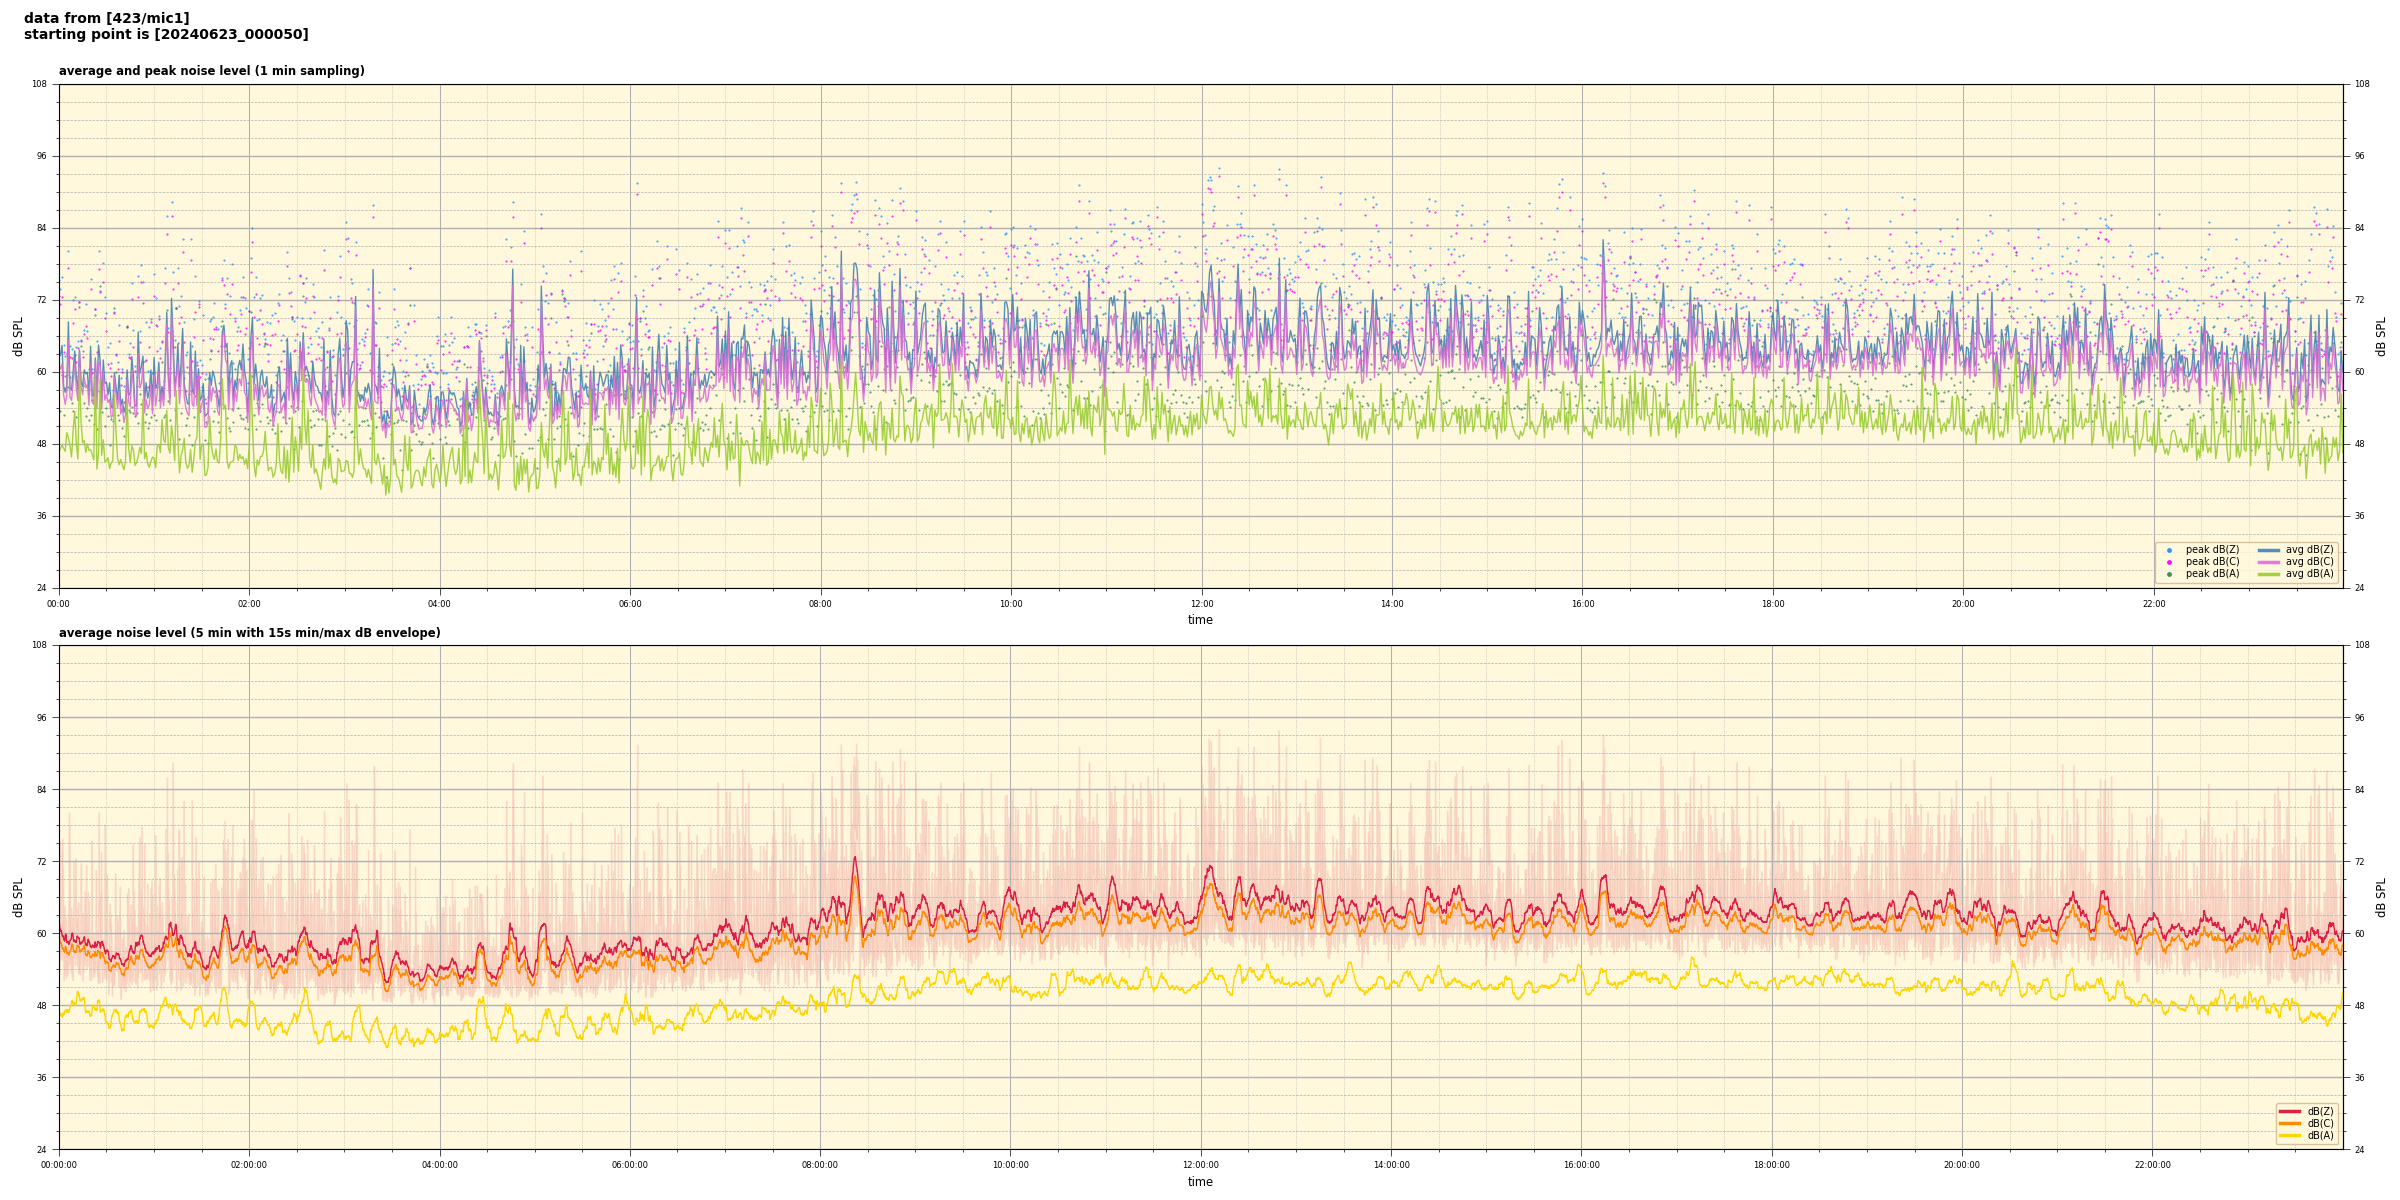Select avg dB(C) legend line
Screen dimensions: 2400x1200
pos(2269,562)
